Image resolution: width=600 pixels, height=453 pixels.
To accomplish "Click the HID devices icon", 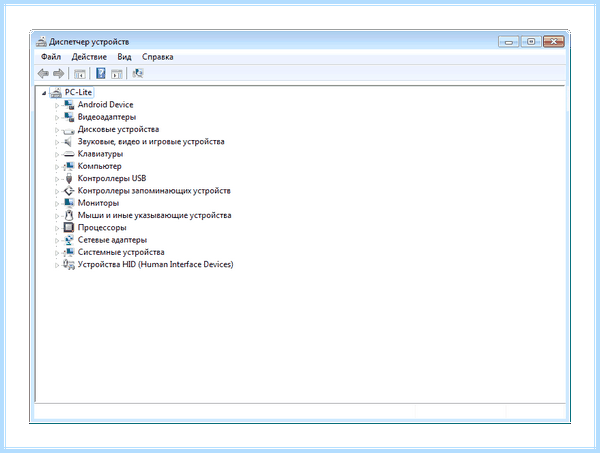I will coord(68,264).
